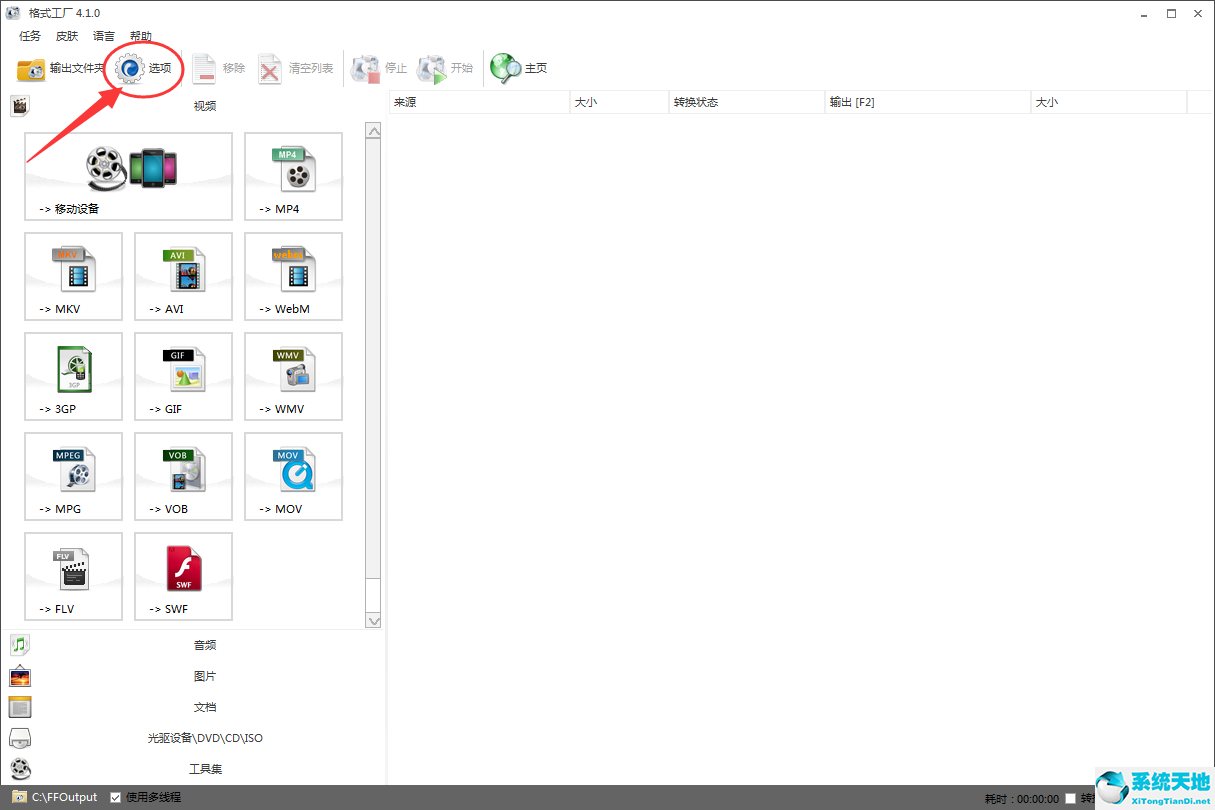
Task: Click the 来源 column header
Action: pos(478,102)
